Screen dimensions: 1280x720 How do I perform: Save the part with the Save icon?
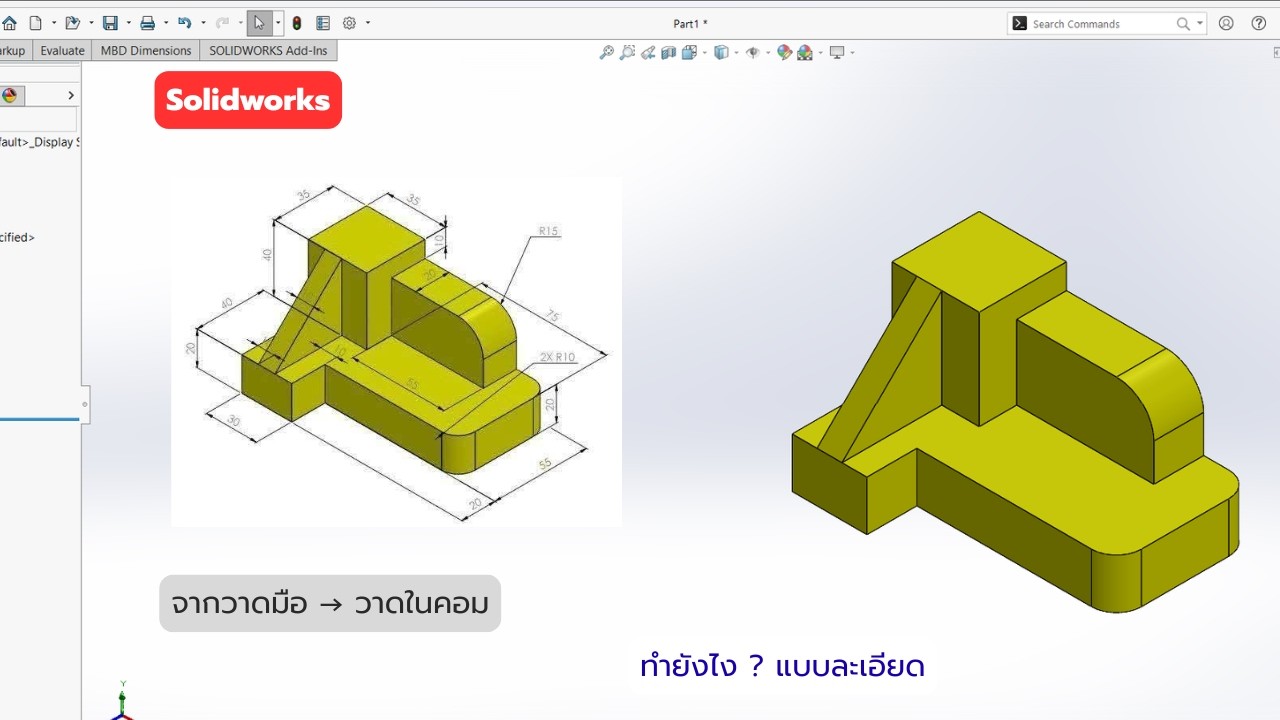[x=110, y=23]
